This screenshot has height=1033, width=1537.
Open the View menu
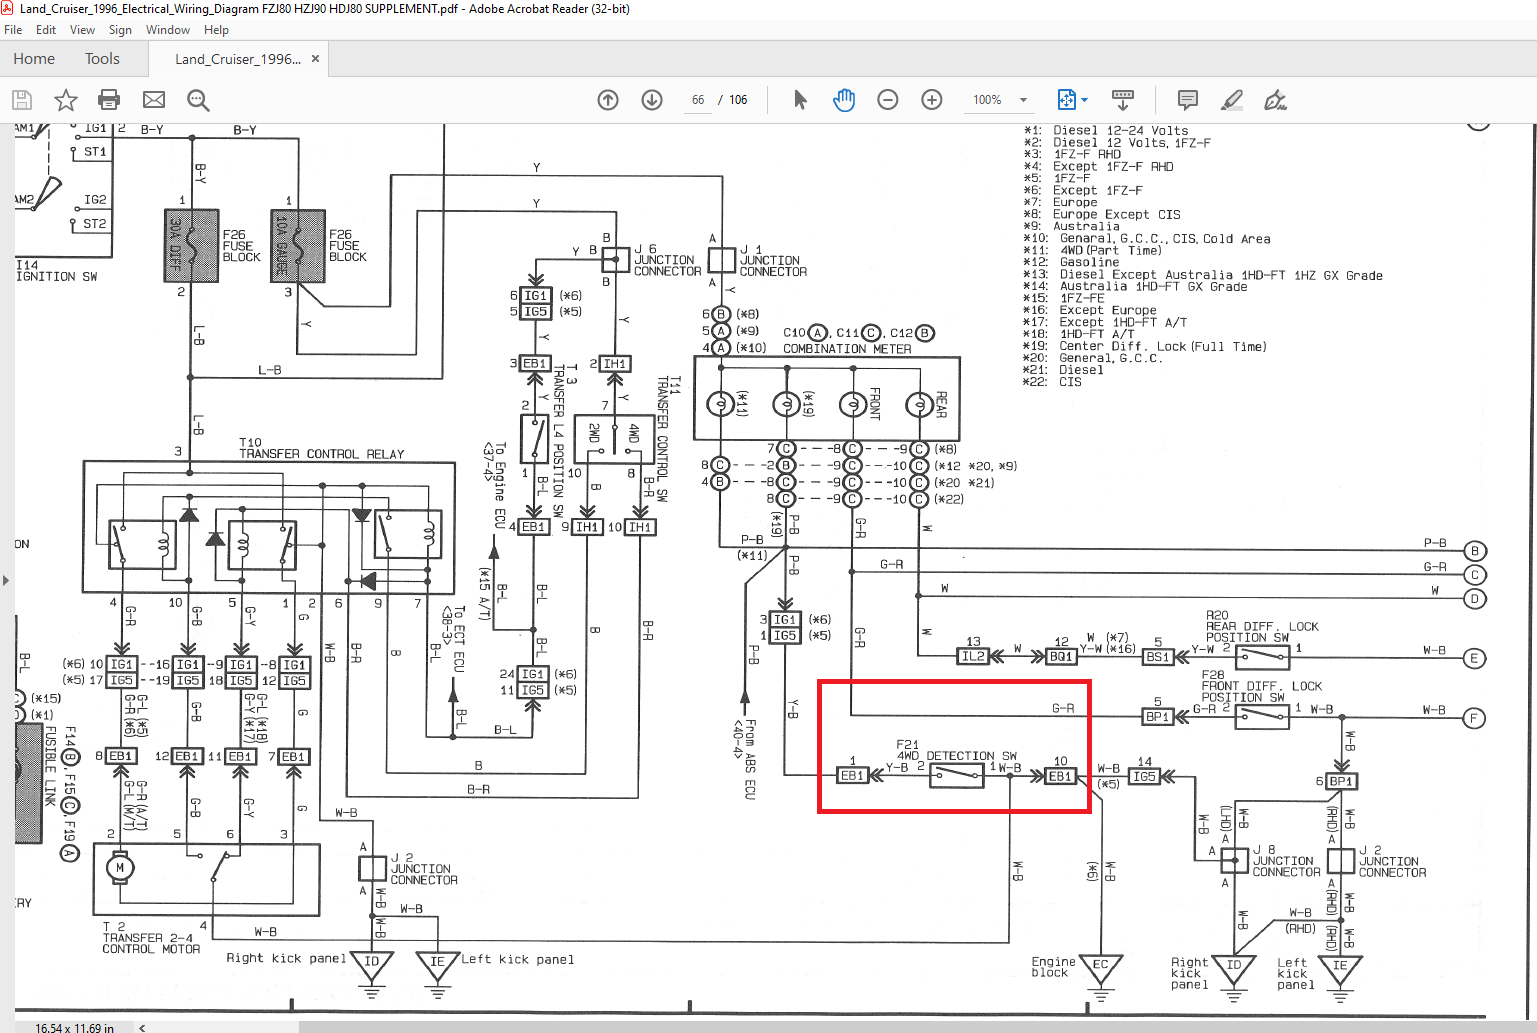coord(83,30)
